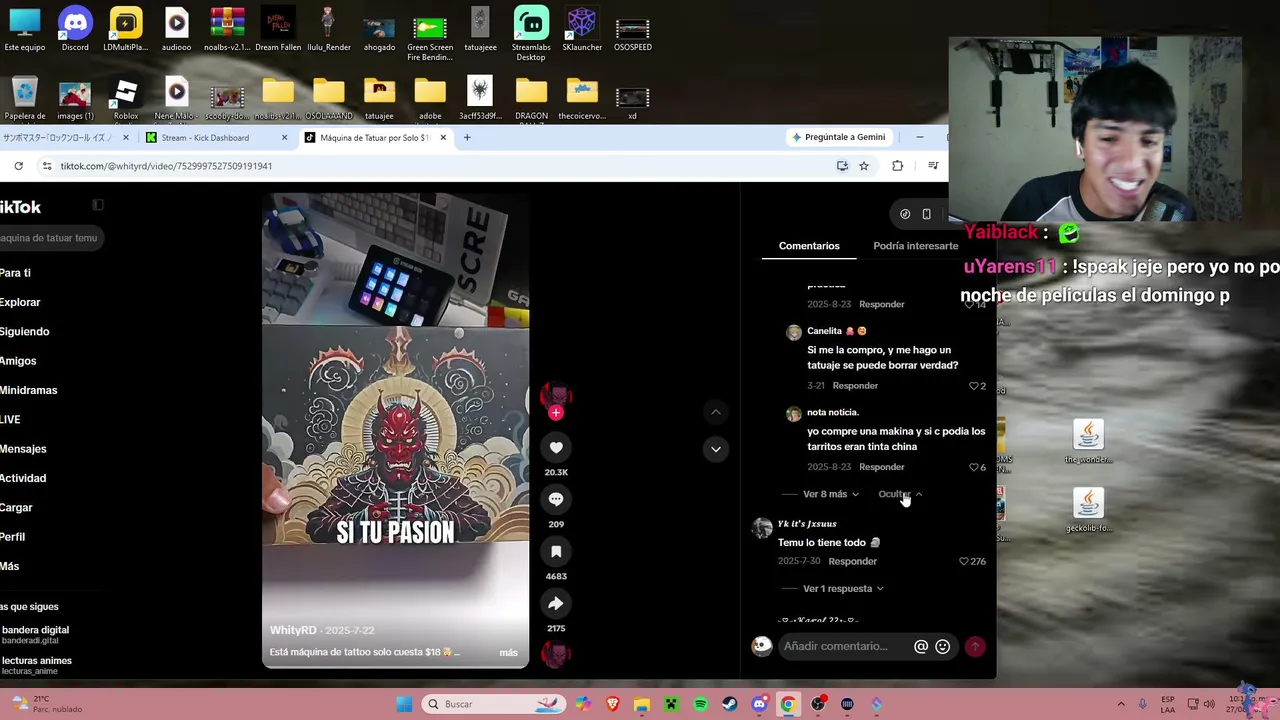Expand 'Ver 1 respuesta' under Temu comment
The height and width of the screenshot is (720, 1280).
coord(843,589)
